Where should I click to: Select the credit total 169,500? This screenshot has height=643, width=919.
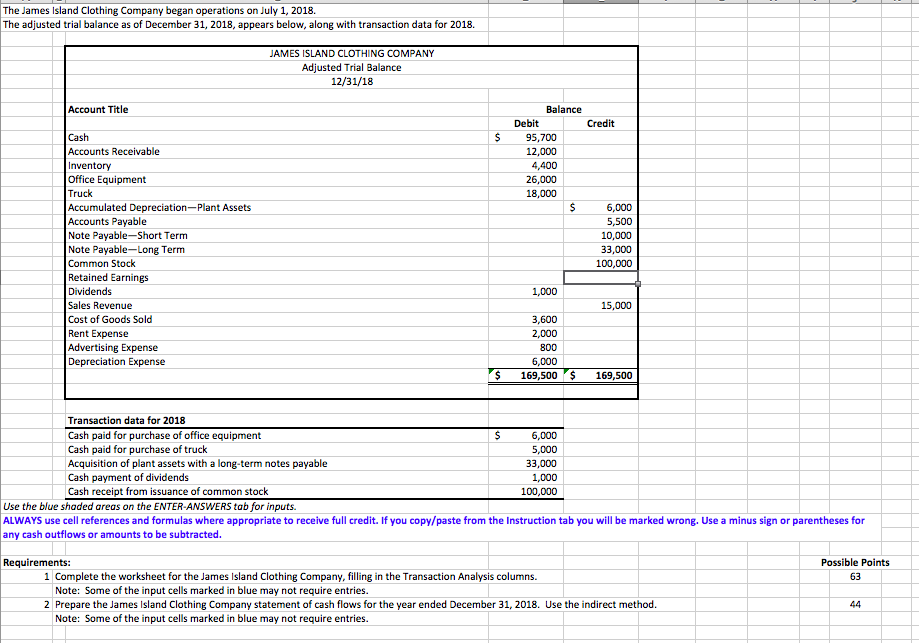(614, 376)
